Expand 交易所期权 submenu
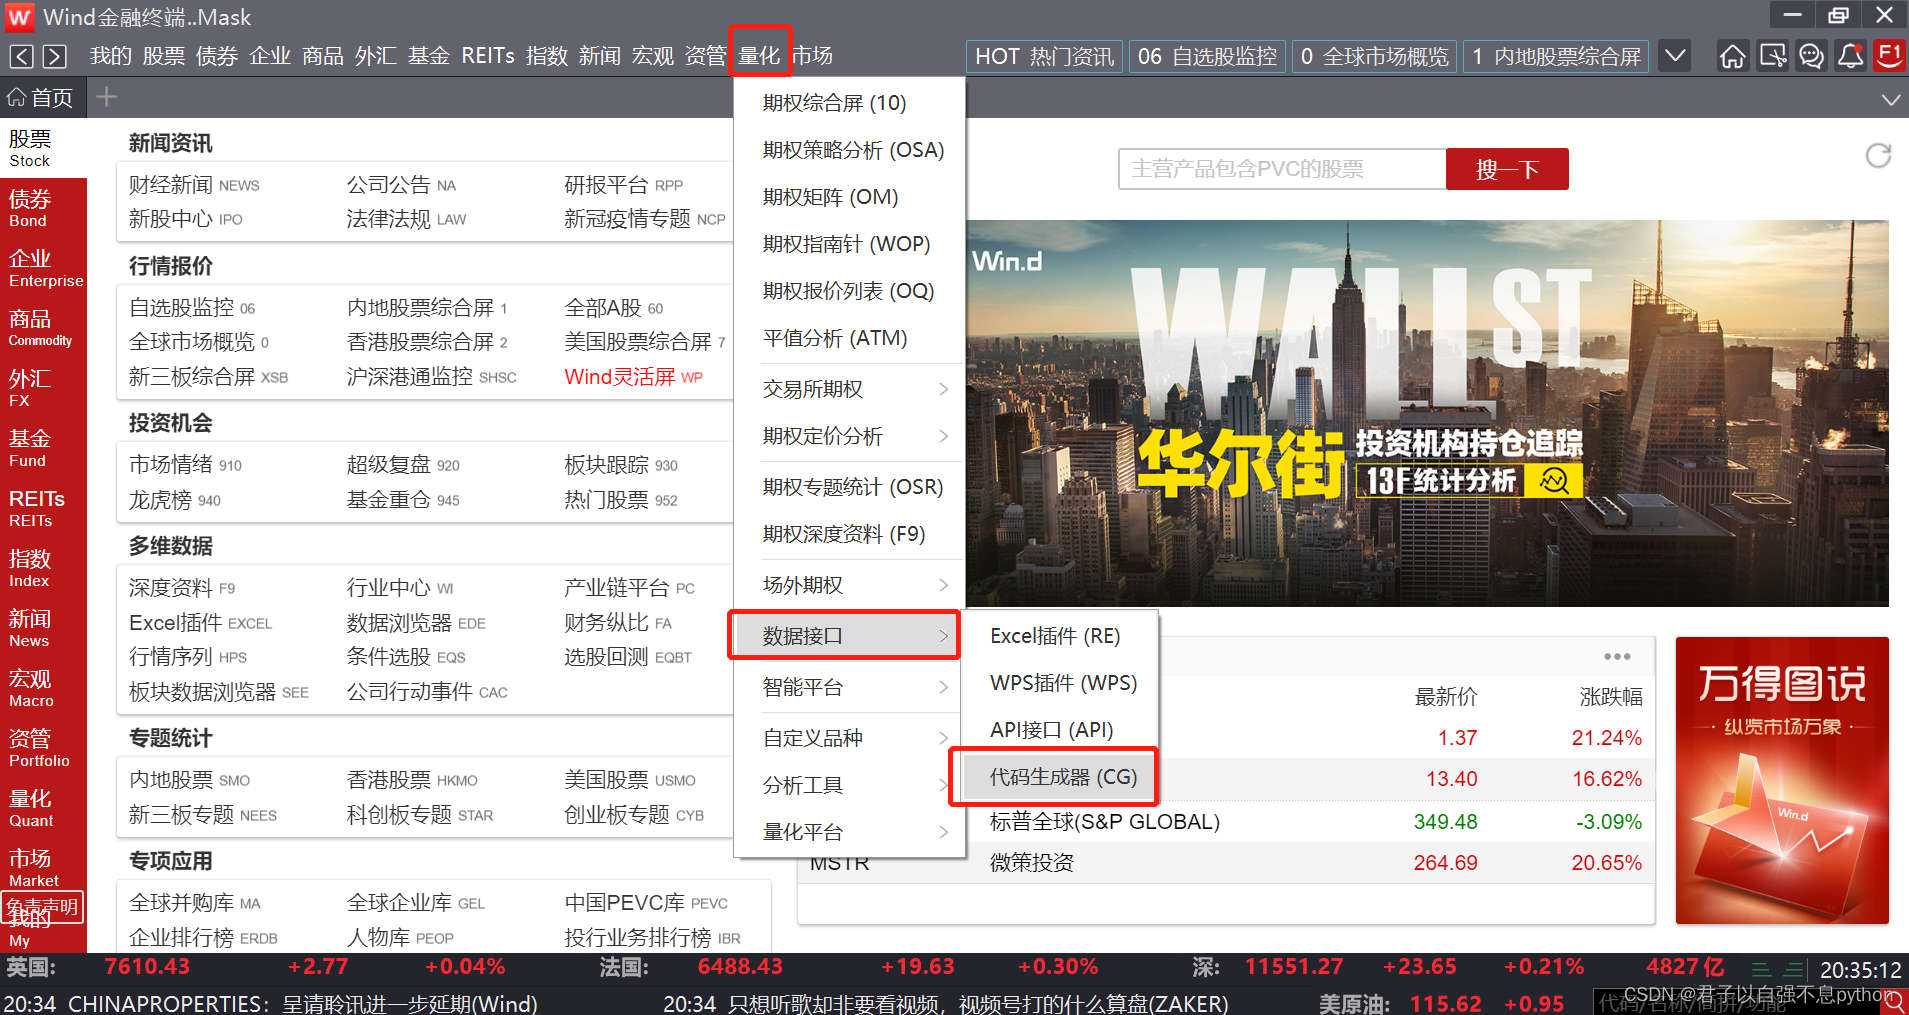Viewport: 1909px width, 1015px height. (x=848, y=389)
